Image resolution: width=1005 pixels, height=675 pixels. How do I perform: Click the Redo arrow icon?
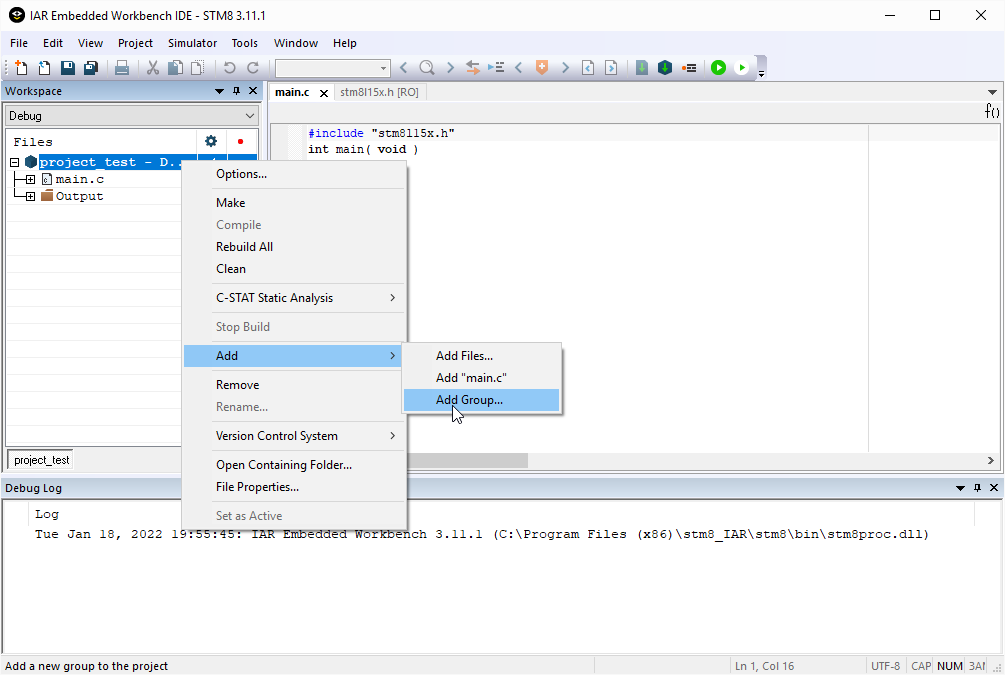(253, 67)
